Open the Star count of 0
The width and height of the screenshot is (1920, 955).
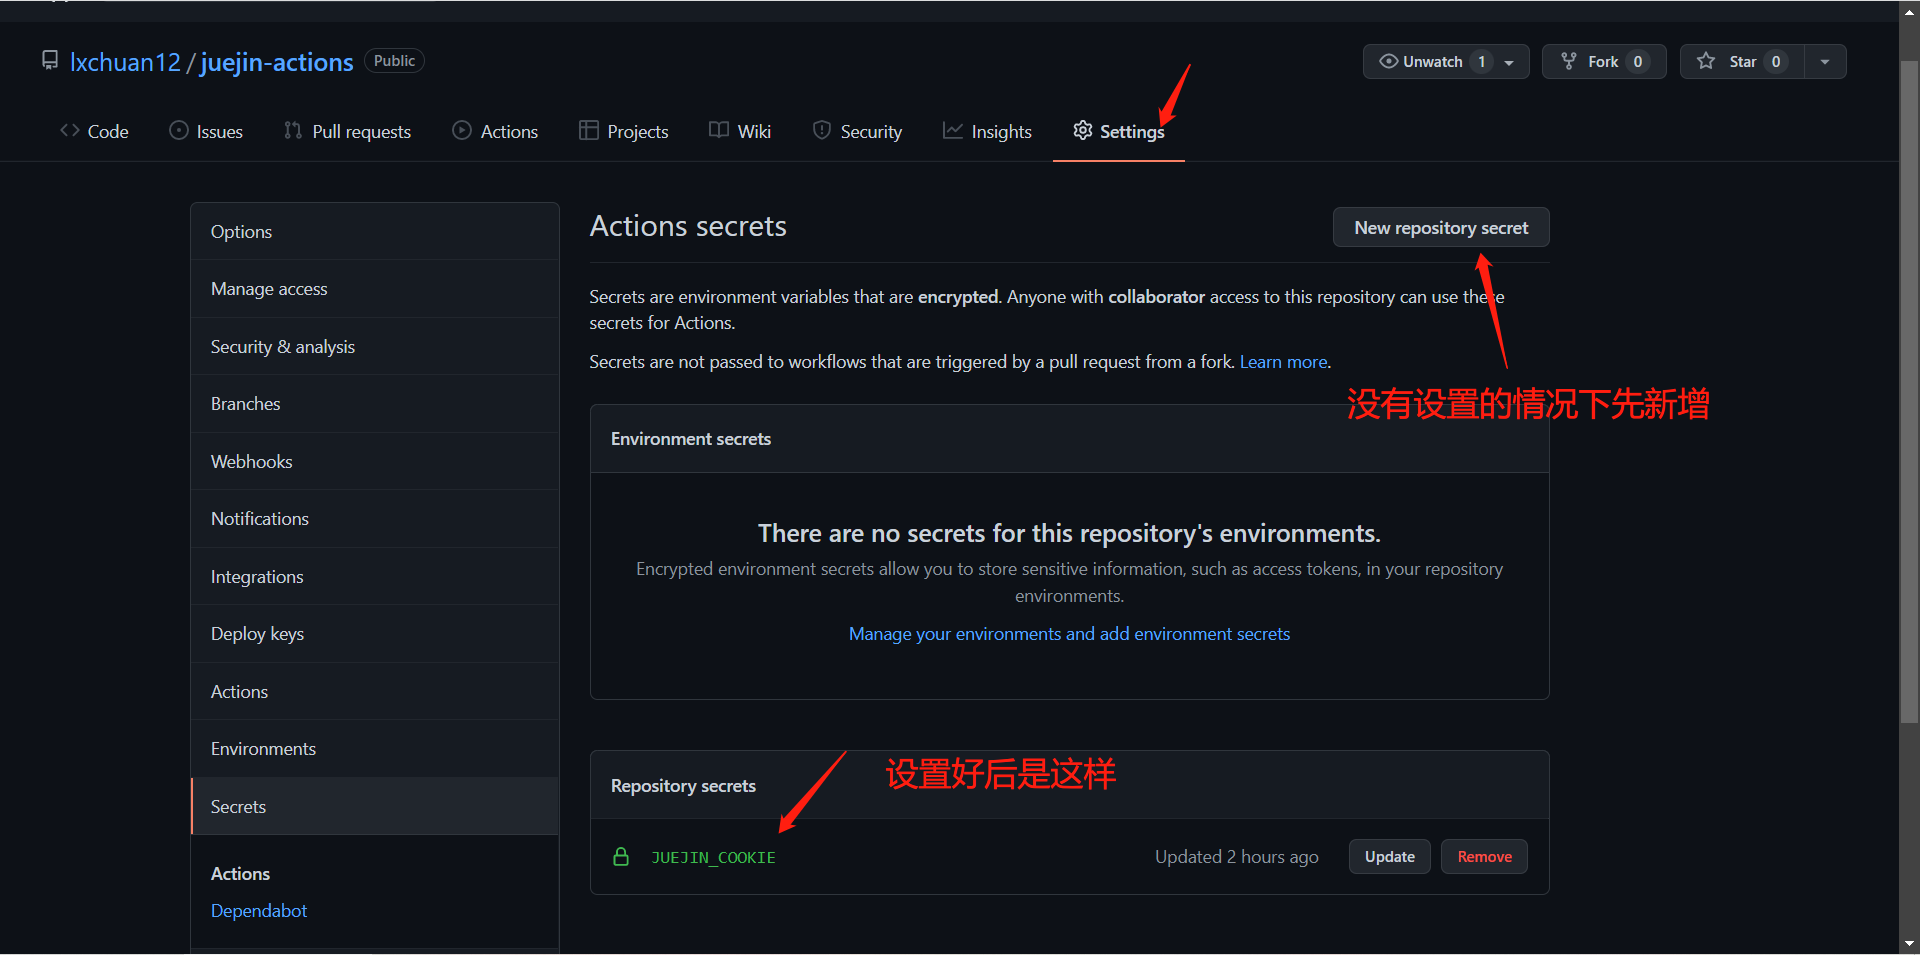click(1775, 62)
